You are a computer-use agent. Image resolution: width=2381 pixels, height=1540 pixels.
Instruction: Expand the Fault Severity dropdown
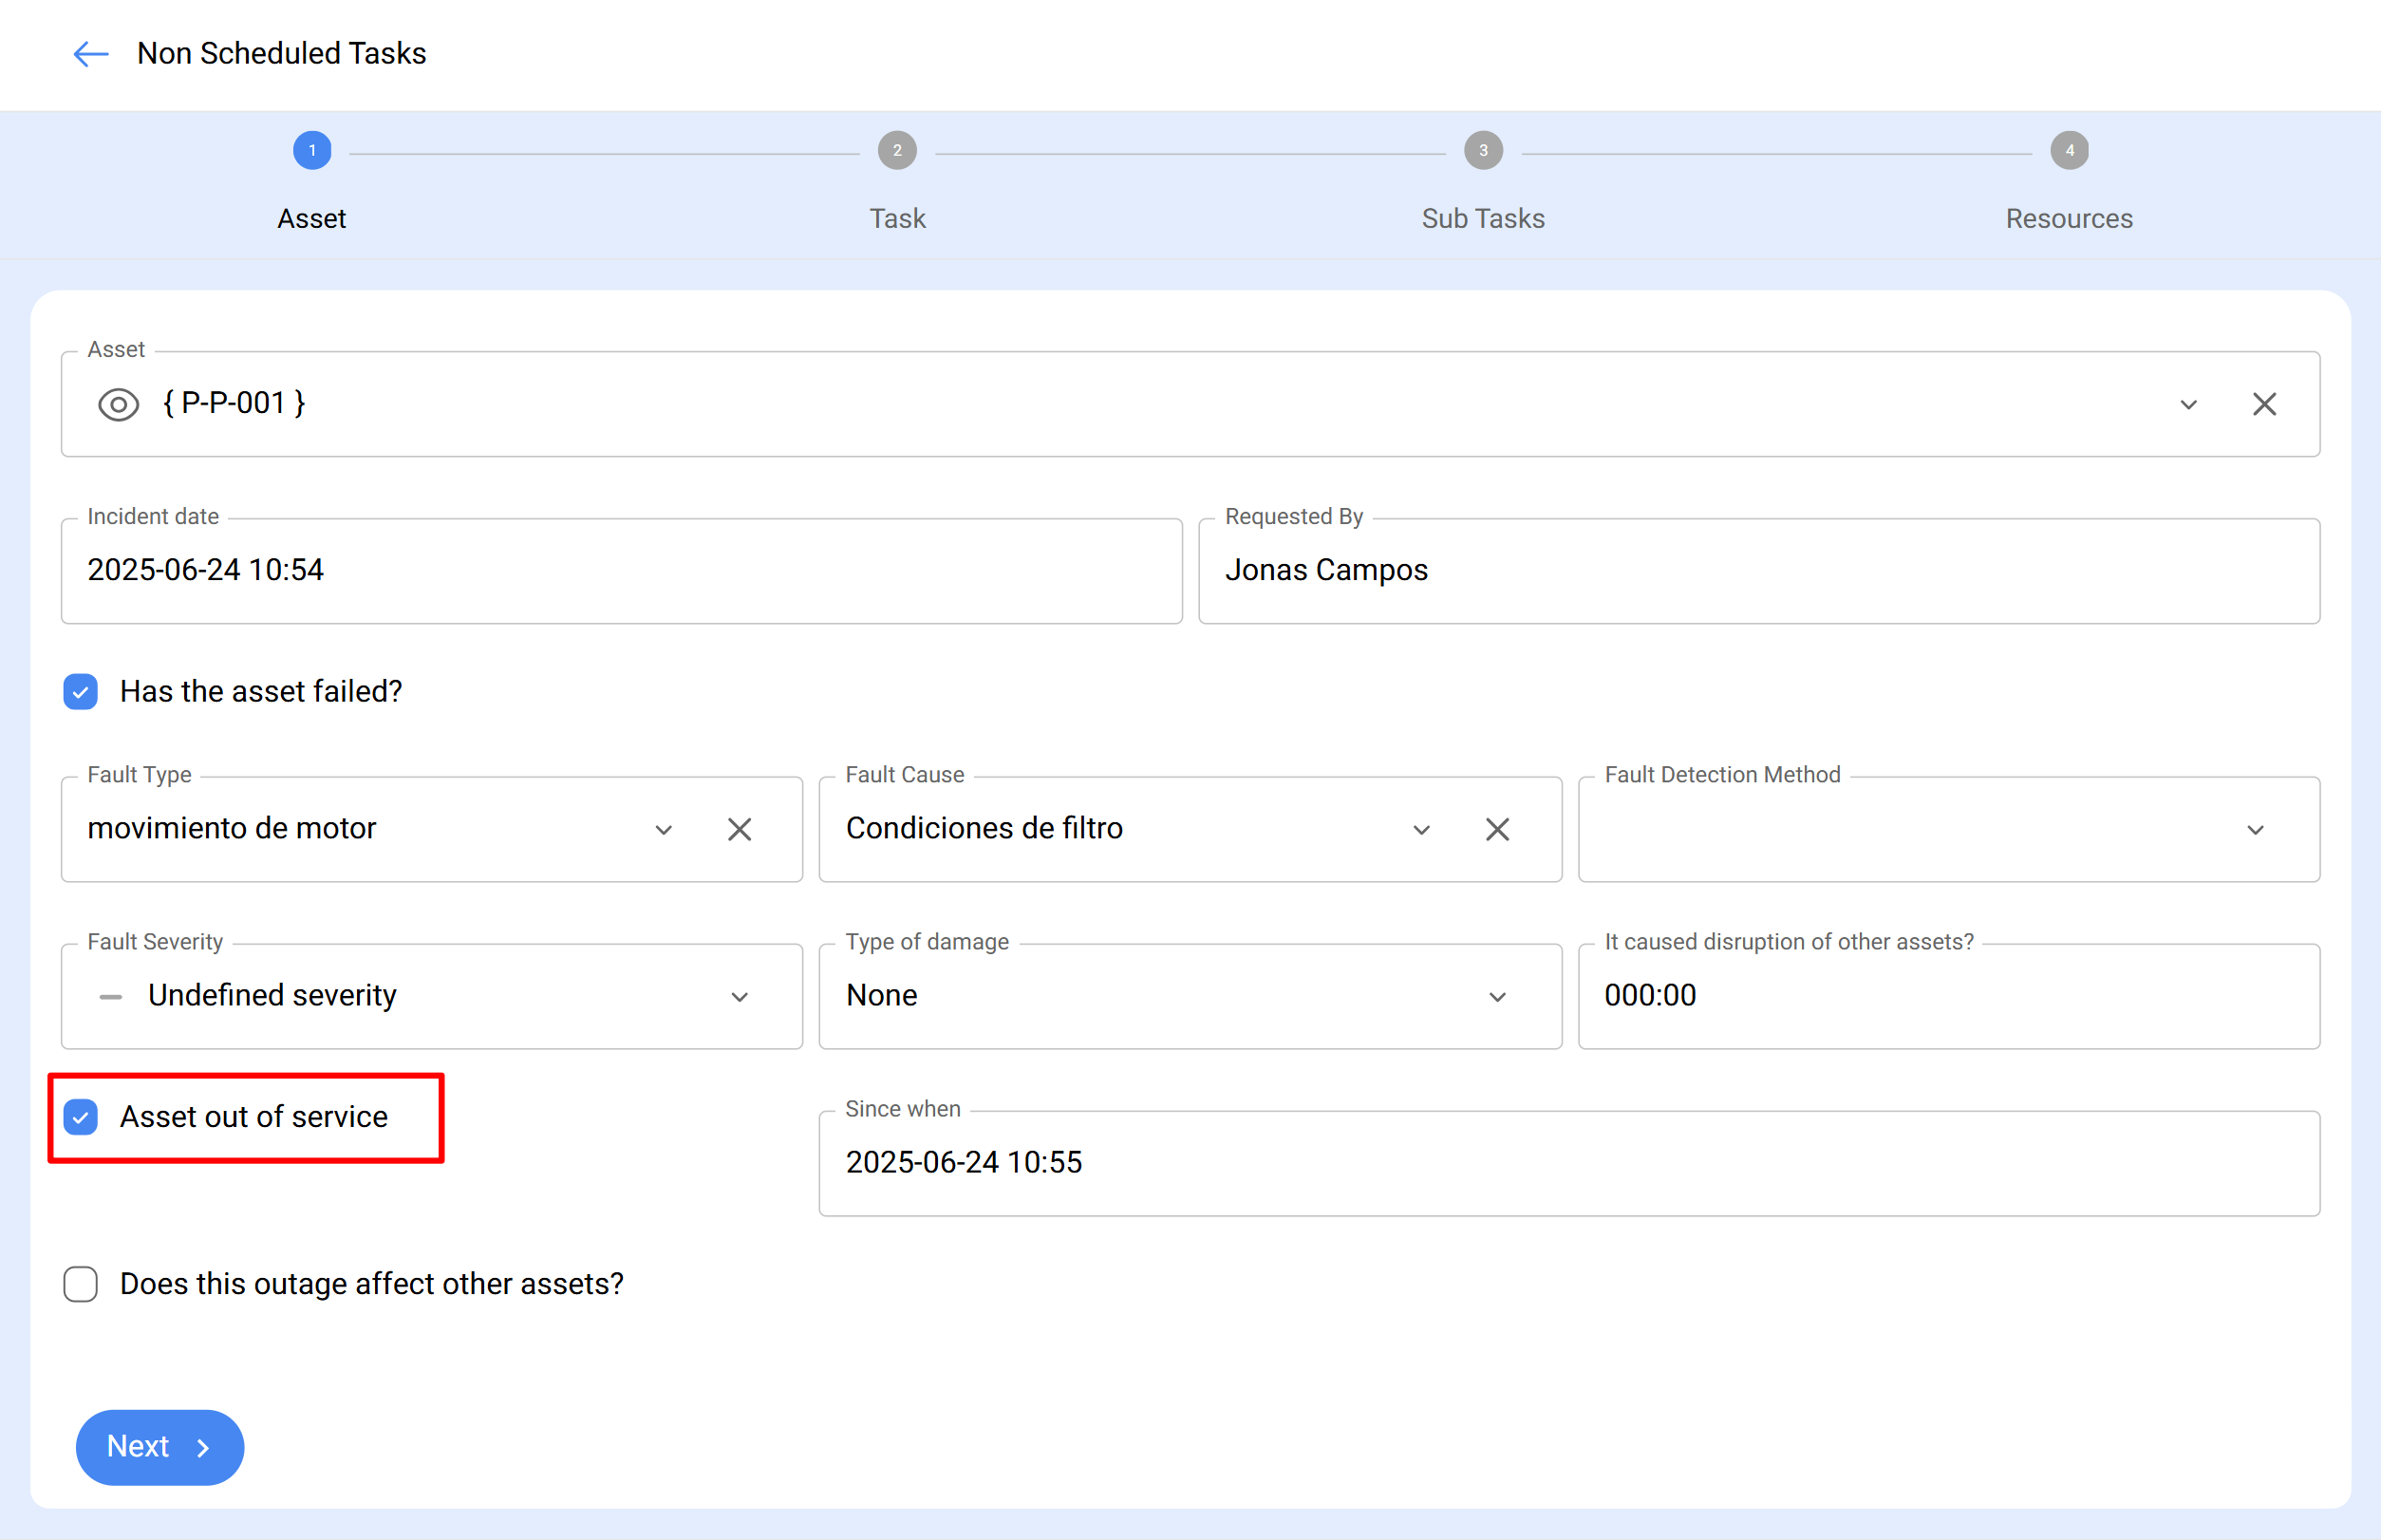740,996
